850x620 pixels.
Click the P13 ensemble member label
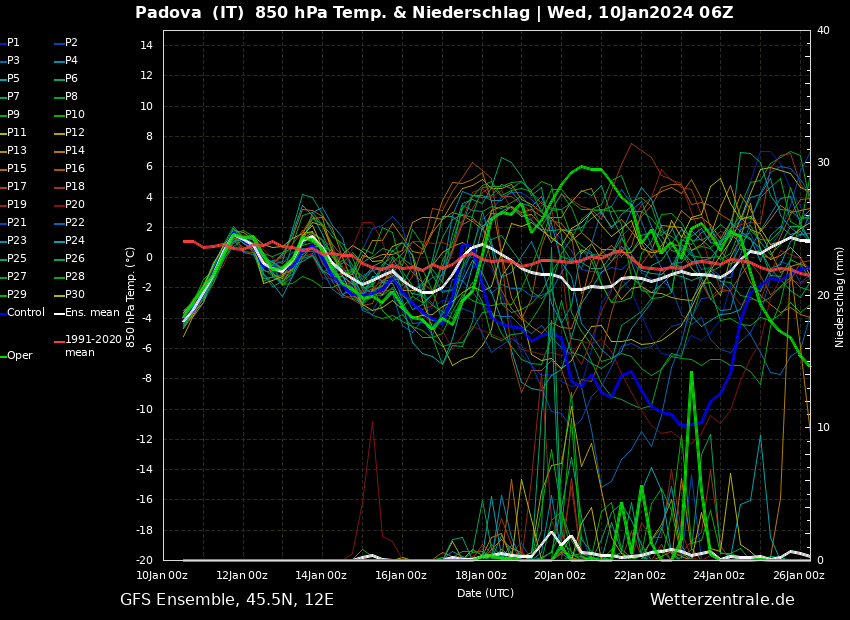click(x=16, y=150)
